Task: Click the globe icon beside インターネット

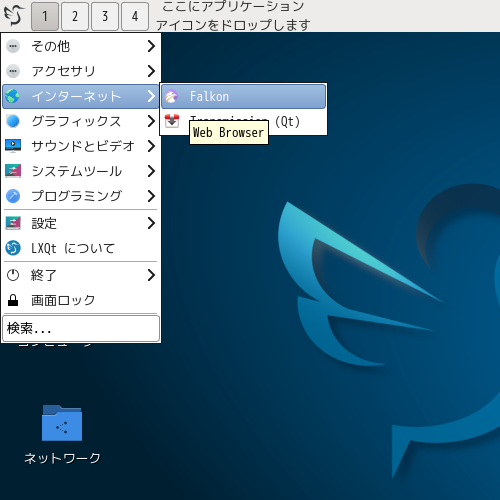Action: tap(13, 96)
